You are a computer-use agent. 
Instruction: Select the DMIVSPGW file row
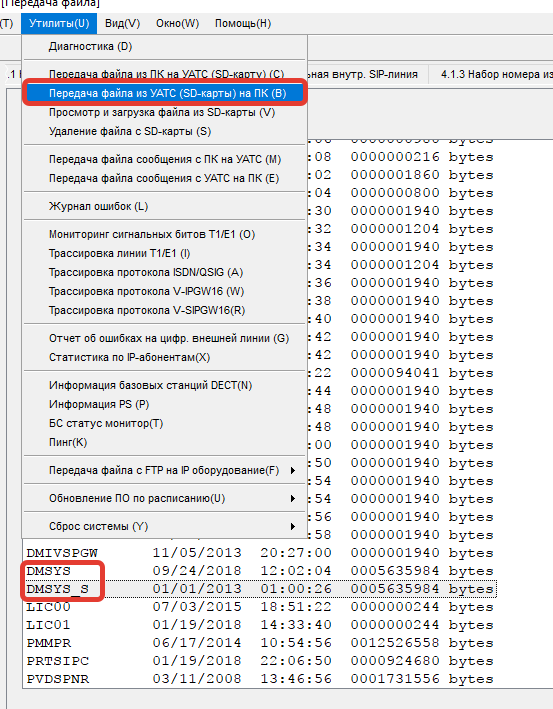(x=260, y=553)
